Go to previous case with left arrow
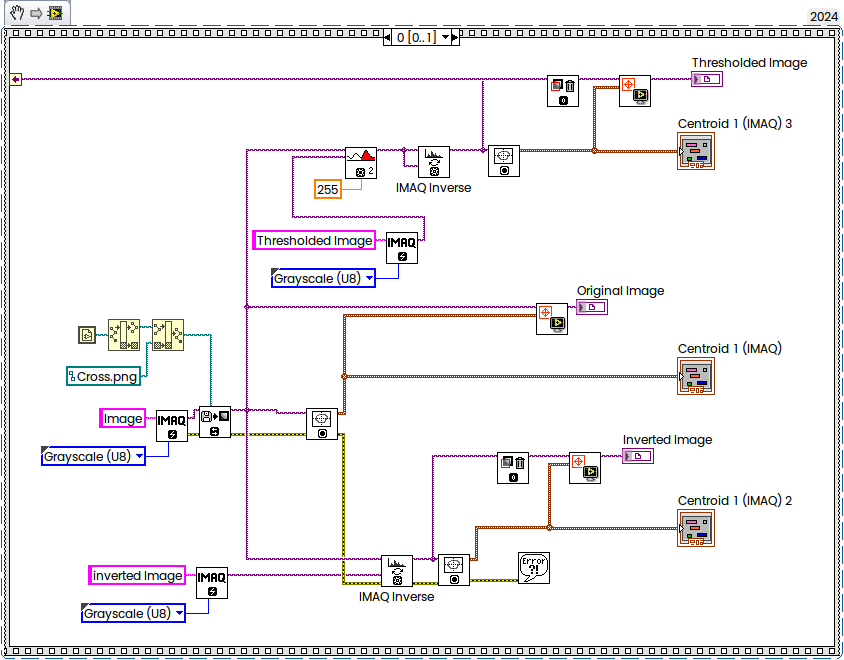This screenshot has width=844, height=660. click(x=388, y=37)
